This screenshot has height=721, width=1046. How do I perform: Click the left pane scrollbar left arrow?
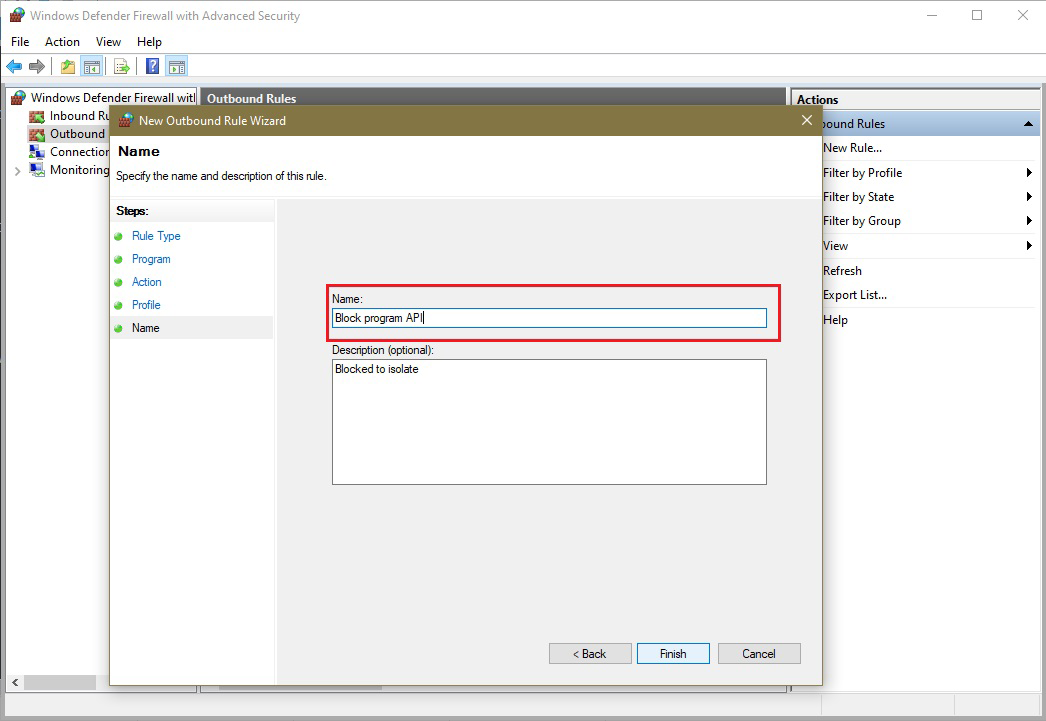point(15,682)
